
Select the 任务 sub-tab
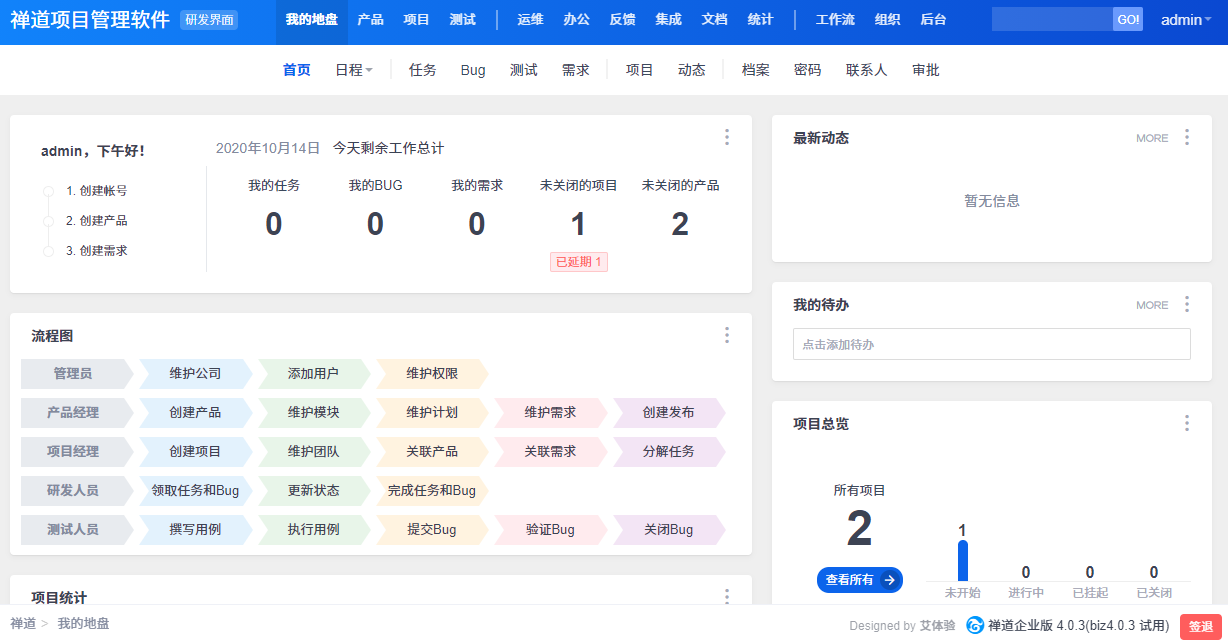click(423, 70)
